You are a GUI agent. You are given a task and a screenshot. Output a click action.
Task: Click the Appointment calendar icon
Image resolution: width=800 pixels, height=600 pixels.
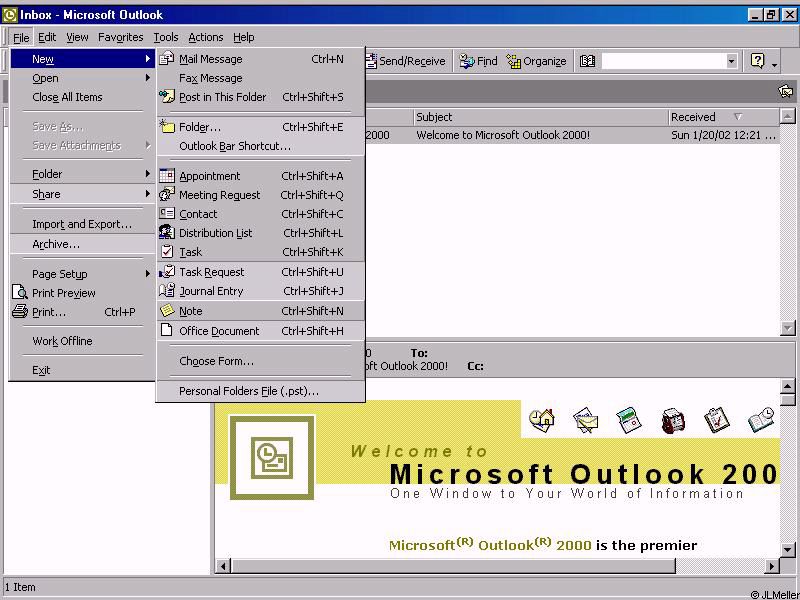[167, 176]
